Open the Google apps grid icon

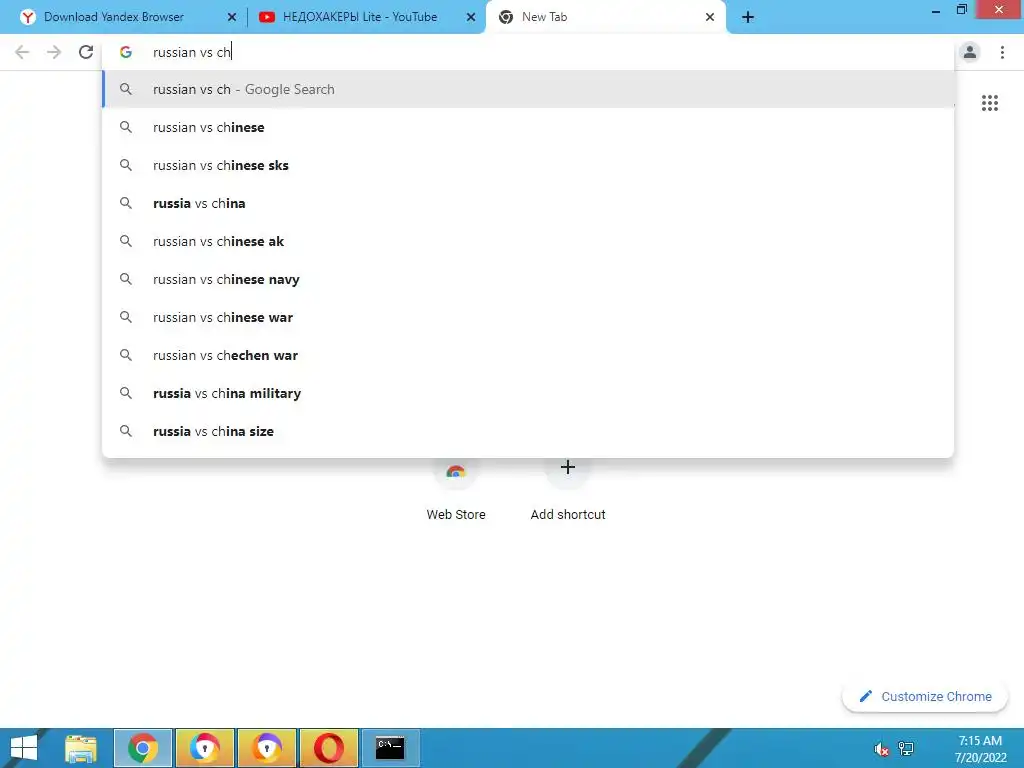click(x=990, y=103)
